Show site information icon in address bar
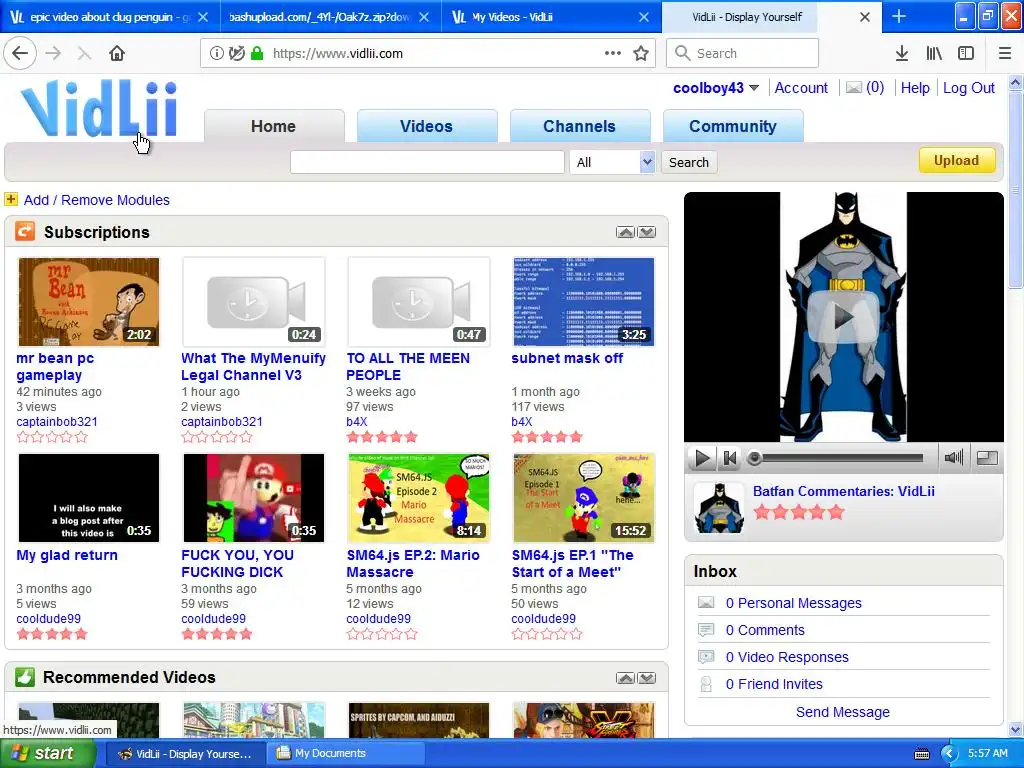 (x=216, y=54)
